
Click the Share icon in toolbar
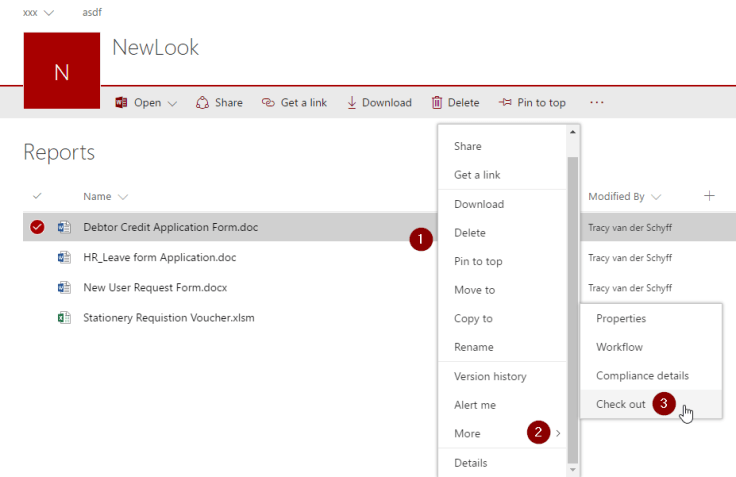203,103
